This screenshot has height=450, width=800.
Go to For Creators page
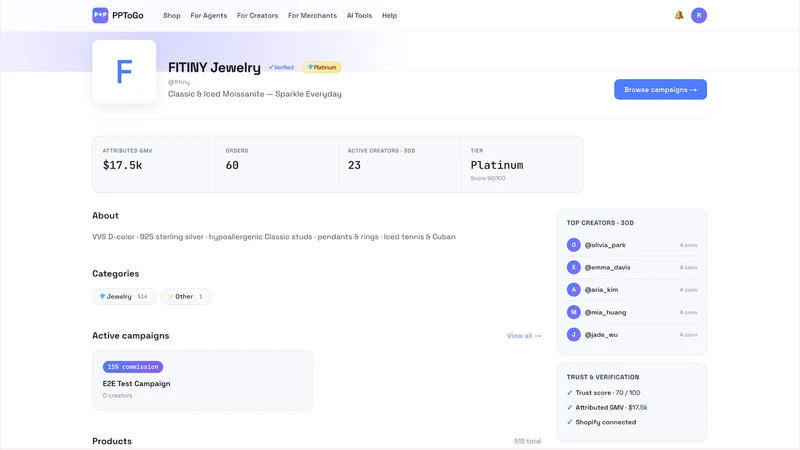[257, 15]
